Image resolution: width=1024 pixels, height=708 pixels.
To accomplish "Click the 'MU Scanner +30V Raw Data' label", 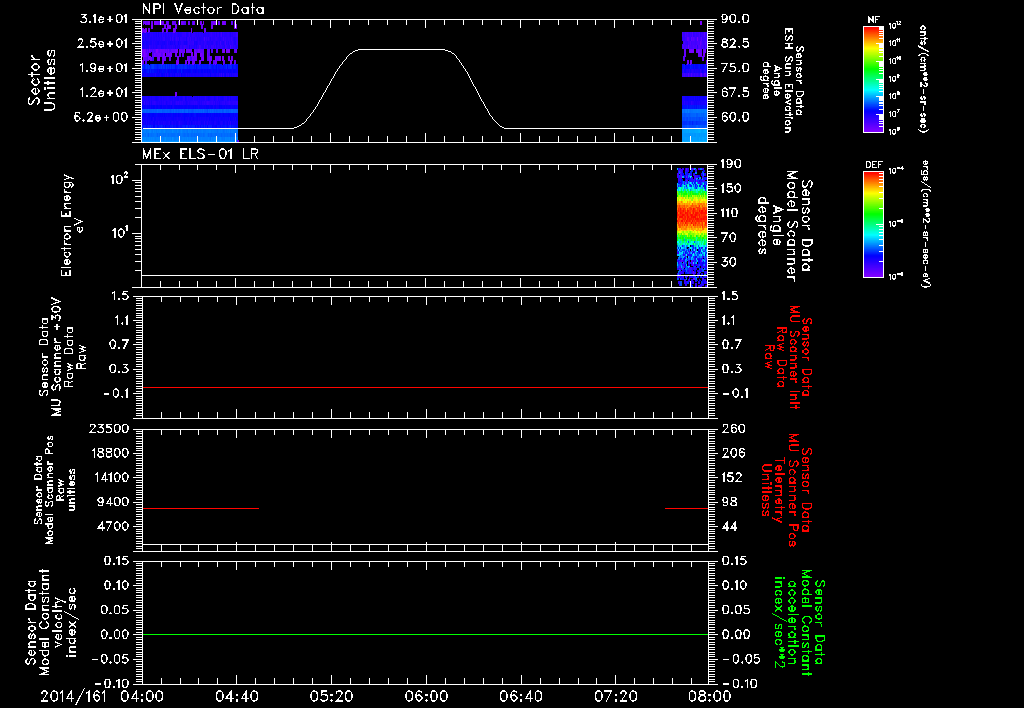I will (63, 357).
